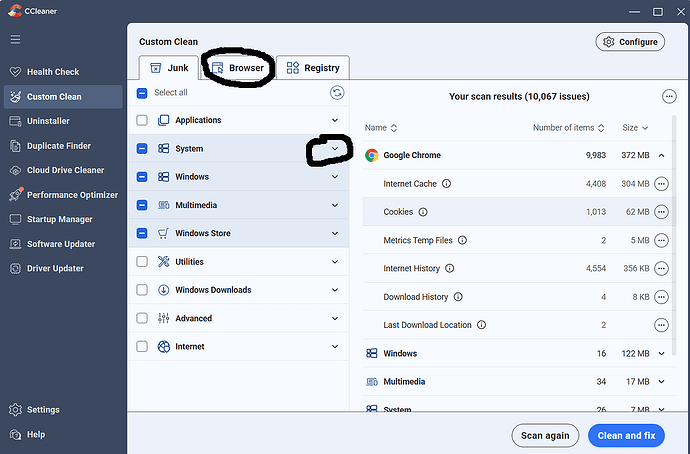Check the Applications checkbox

point(142,120)
